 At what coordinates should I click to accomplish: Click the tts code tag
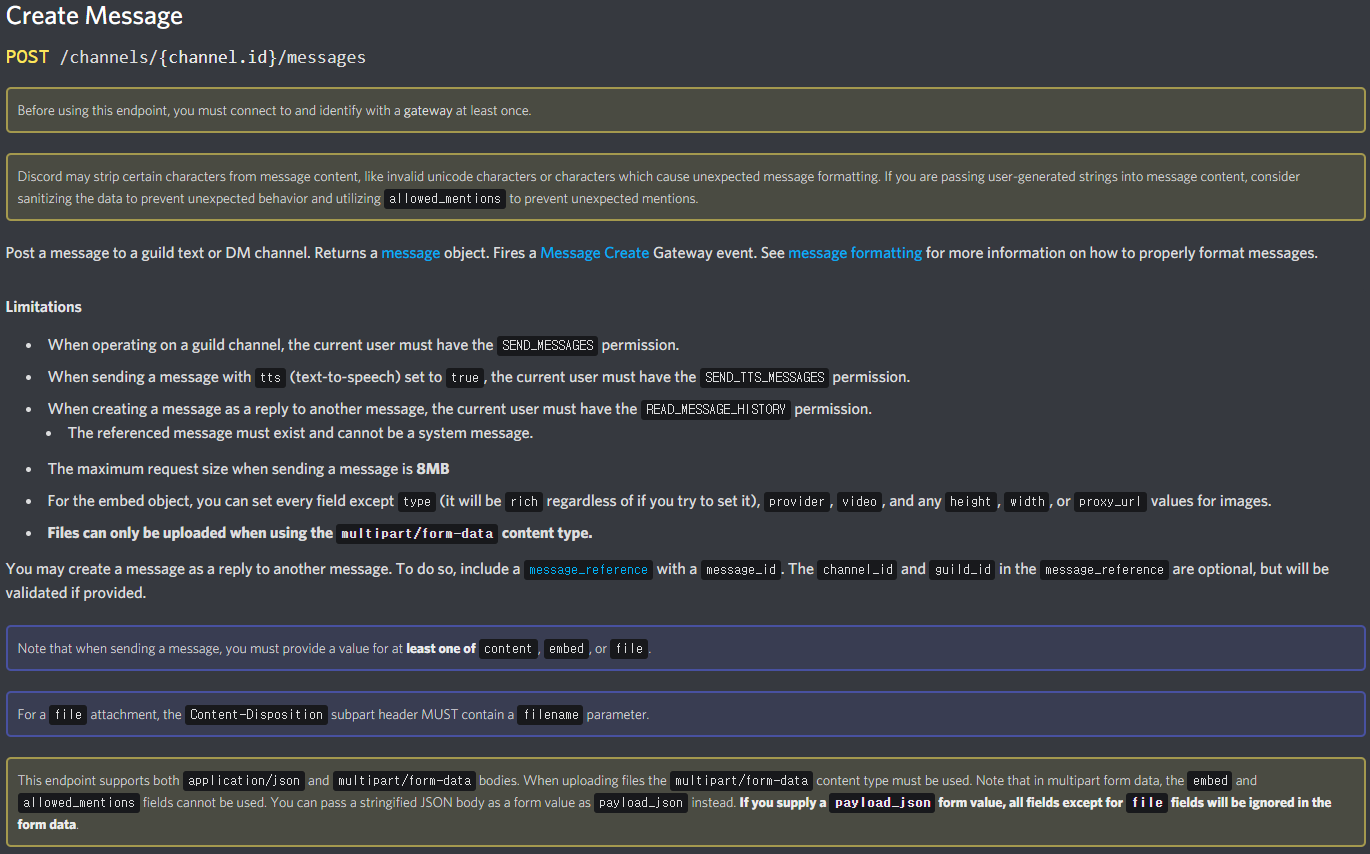point(270,378)
